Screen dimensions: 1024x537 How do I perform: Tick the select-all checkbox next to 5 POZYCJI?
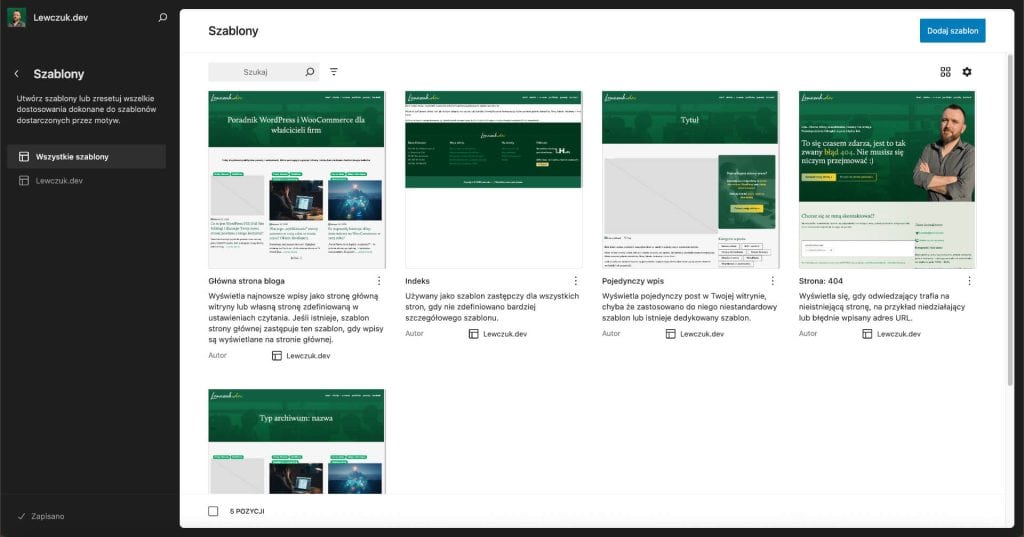point(213,511)
